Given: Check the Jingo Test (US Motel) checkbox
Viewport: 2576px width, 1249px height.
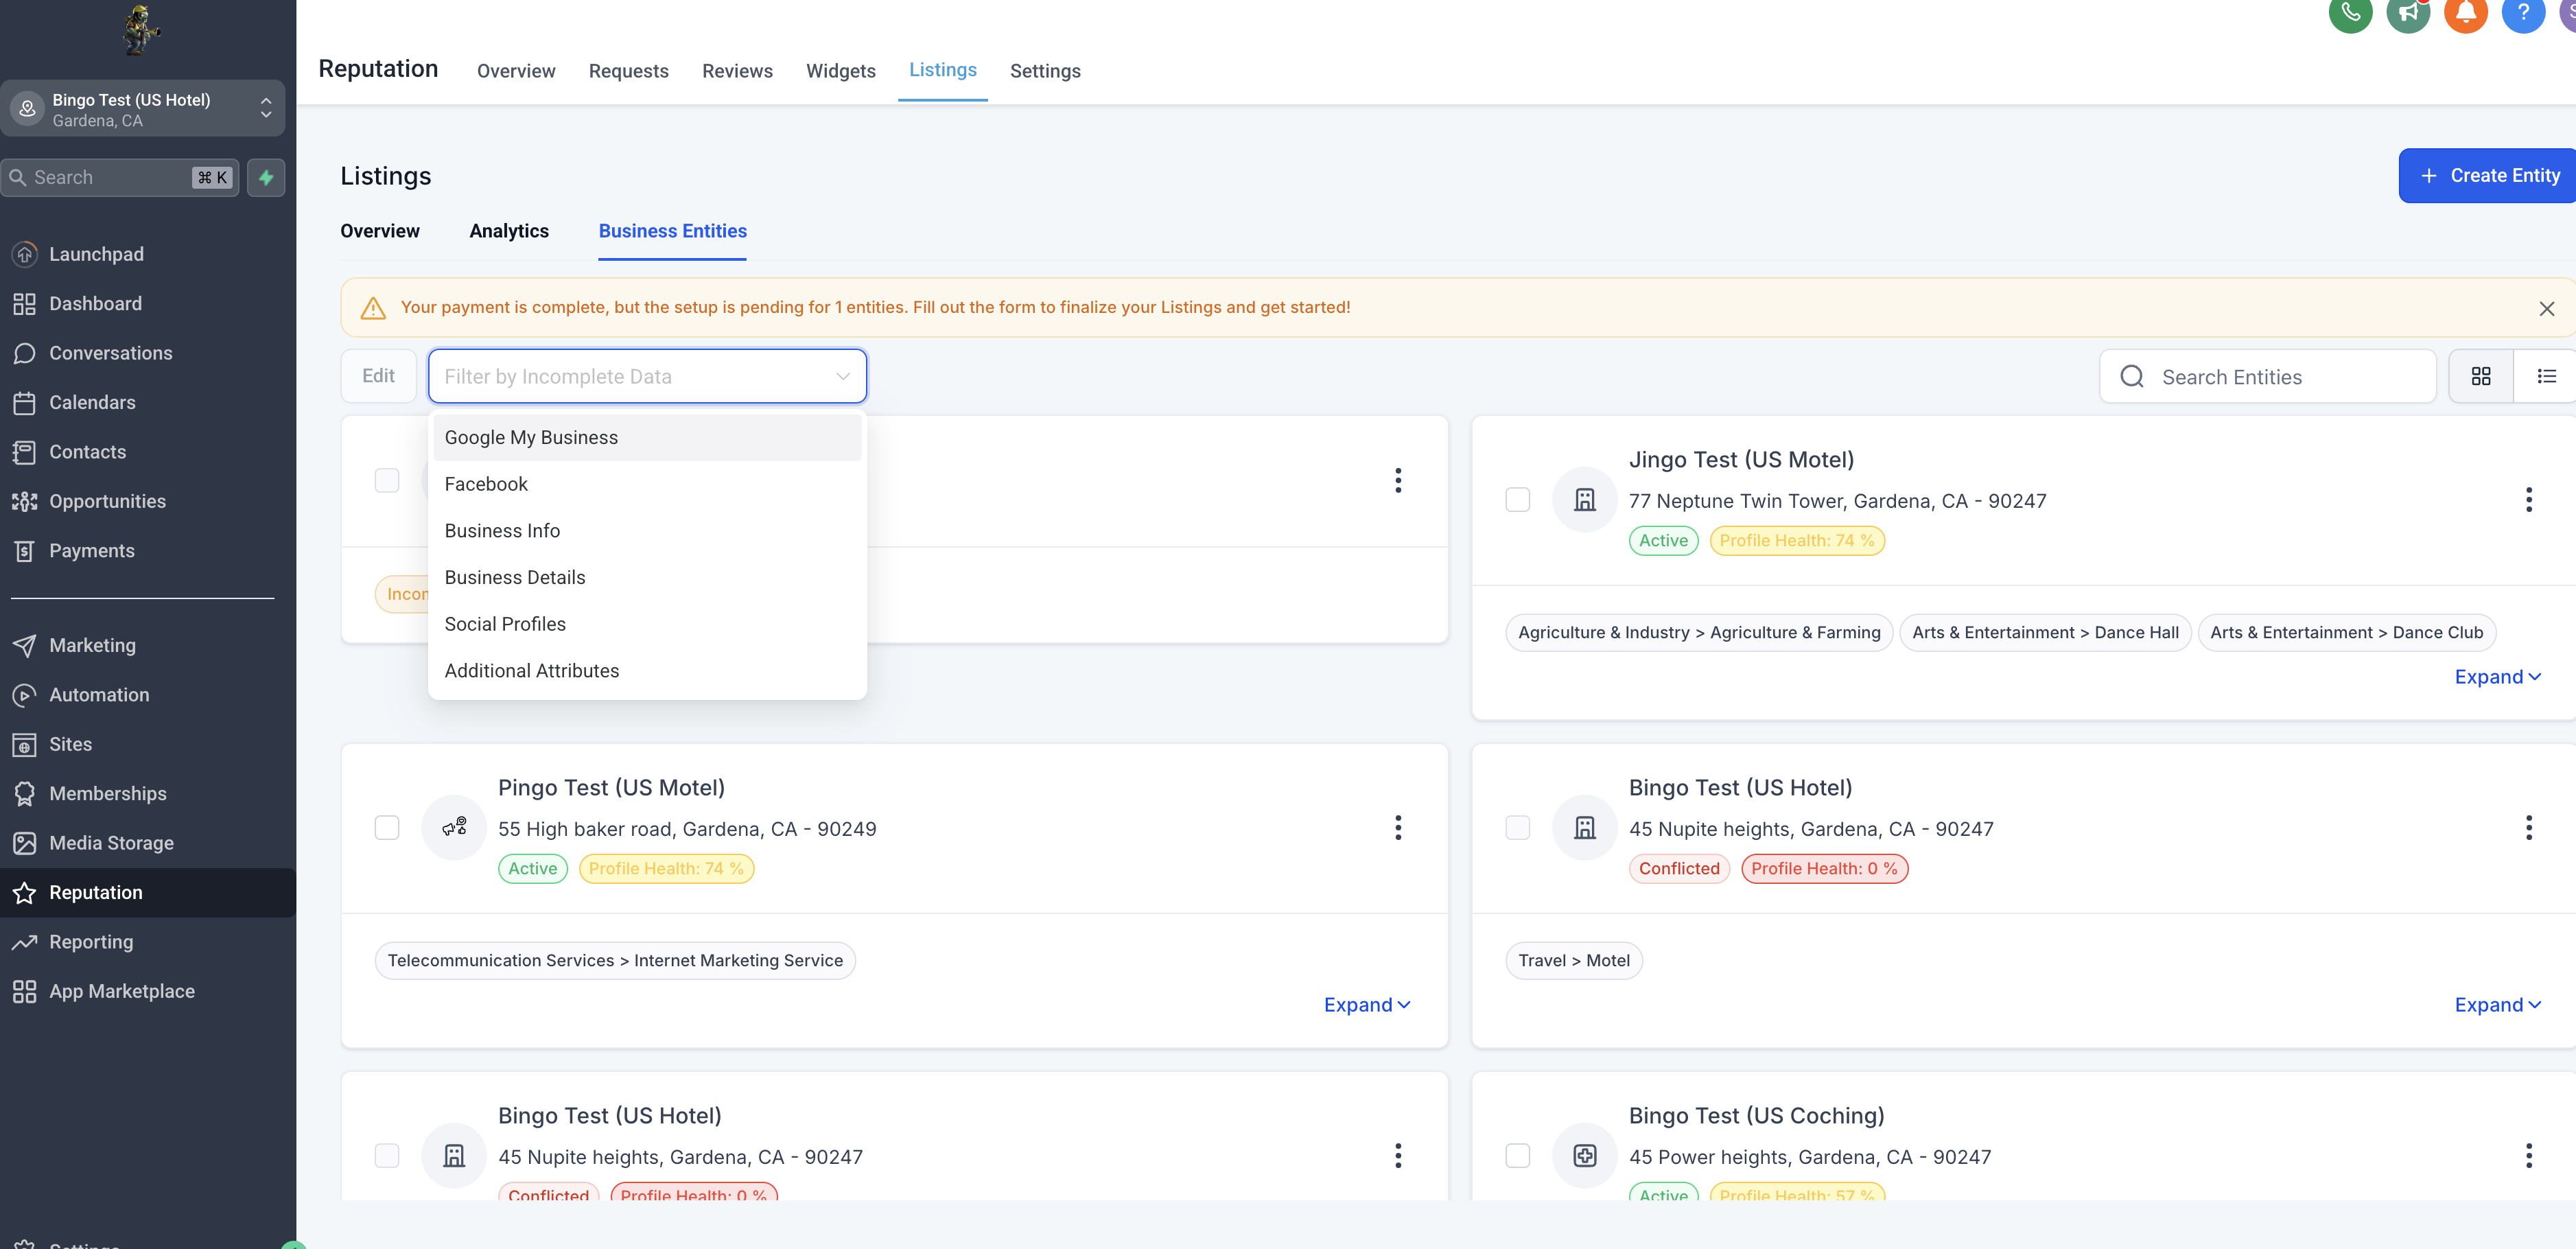Looking at the screenshot, I should [x=1517, y=499].
